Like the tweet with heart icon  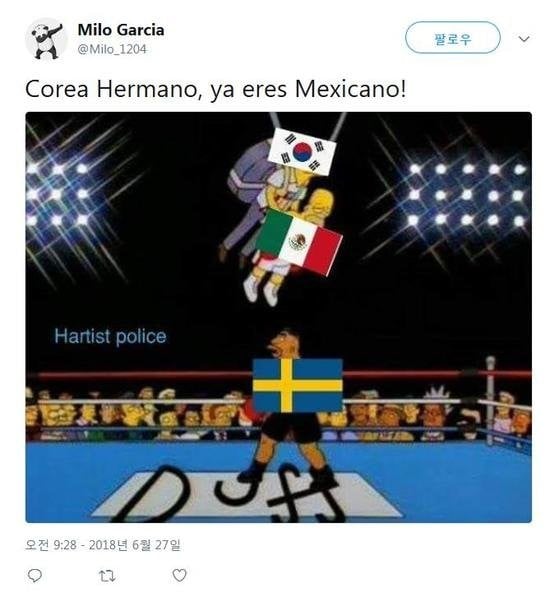(x=179, y=575)
